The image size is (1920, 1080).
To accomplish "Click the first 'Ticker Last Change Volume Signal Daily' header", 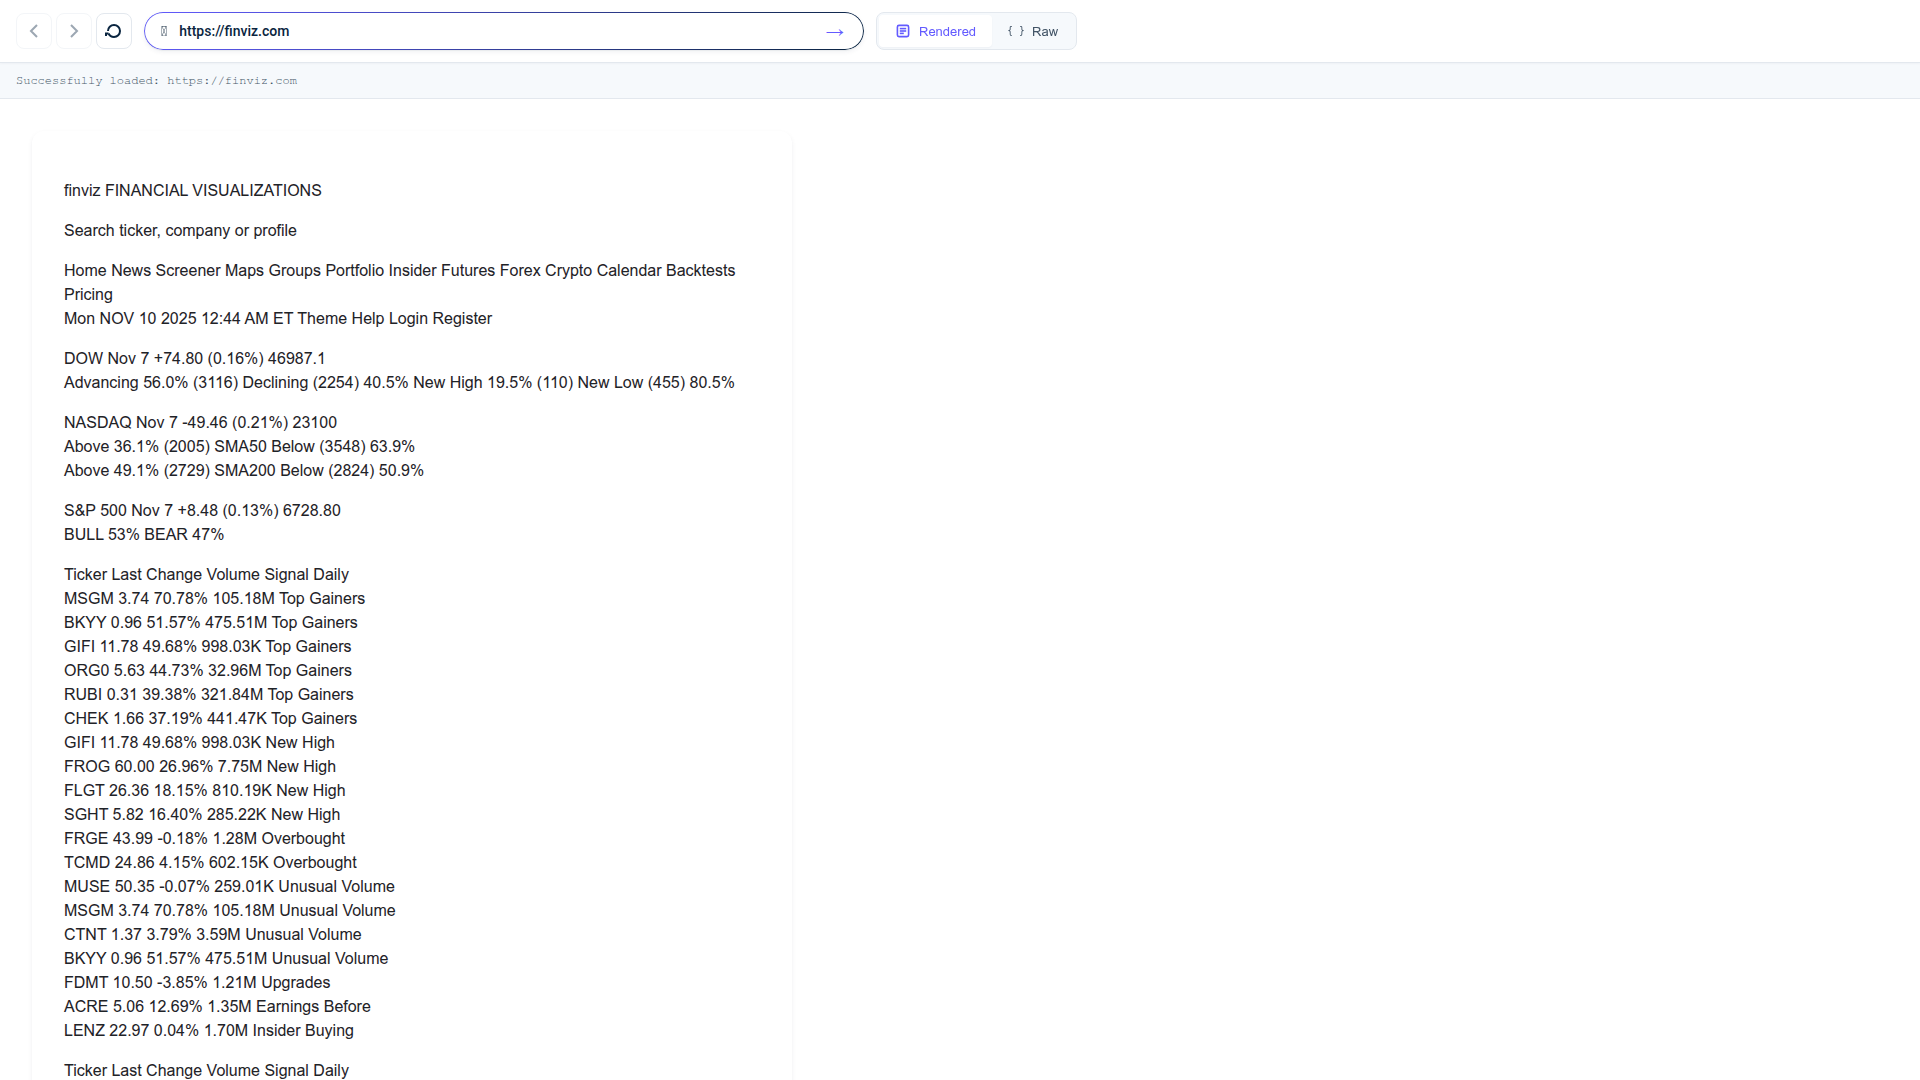I will click(206, 574).
